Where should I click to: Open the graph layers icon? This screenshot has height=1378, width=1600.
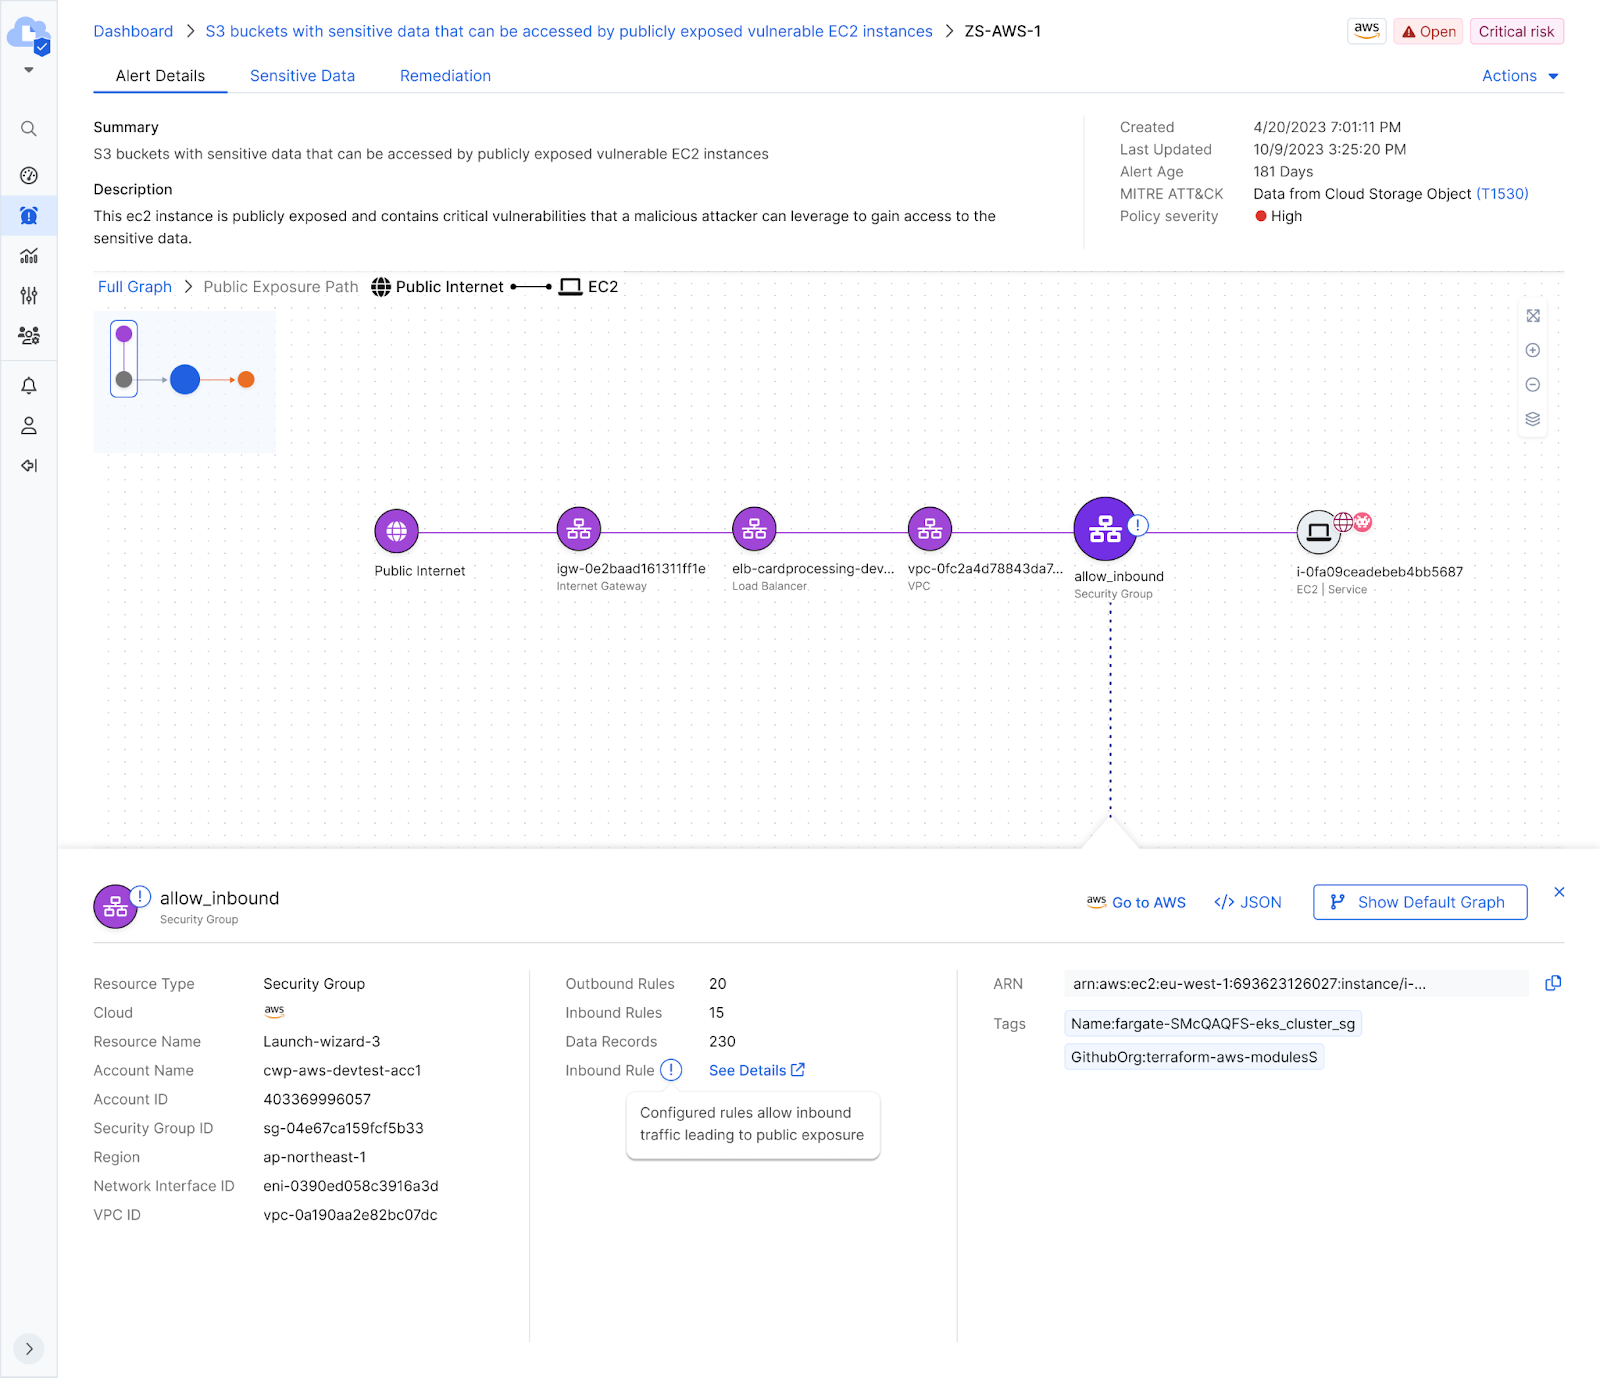1532,419
